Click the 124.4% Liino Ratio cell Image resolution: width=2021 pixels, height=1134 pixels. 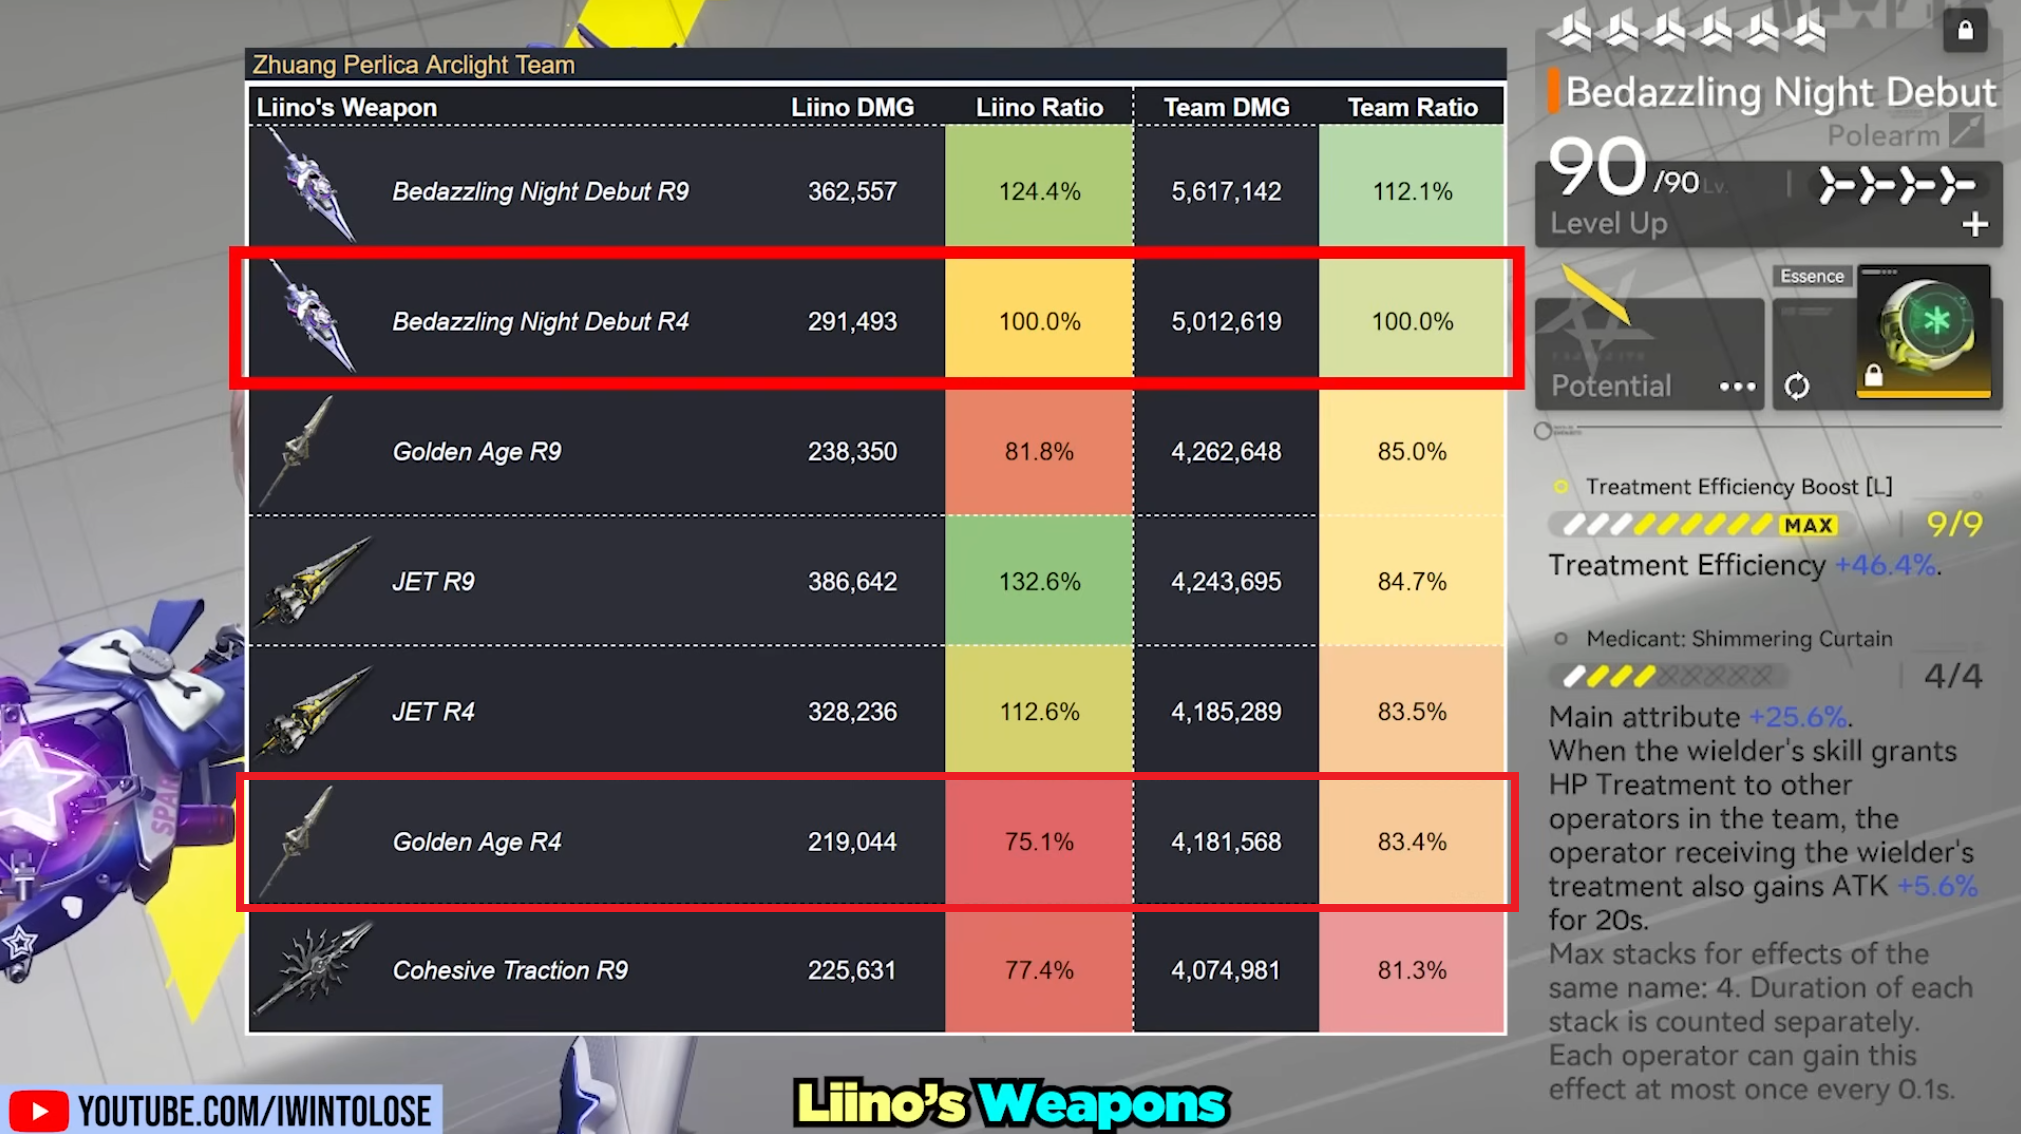click(1039, 186)
